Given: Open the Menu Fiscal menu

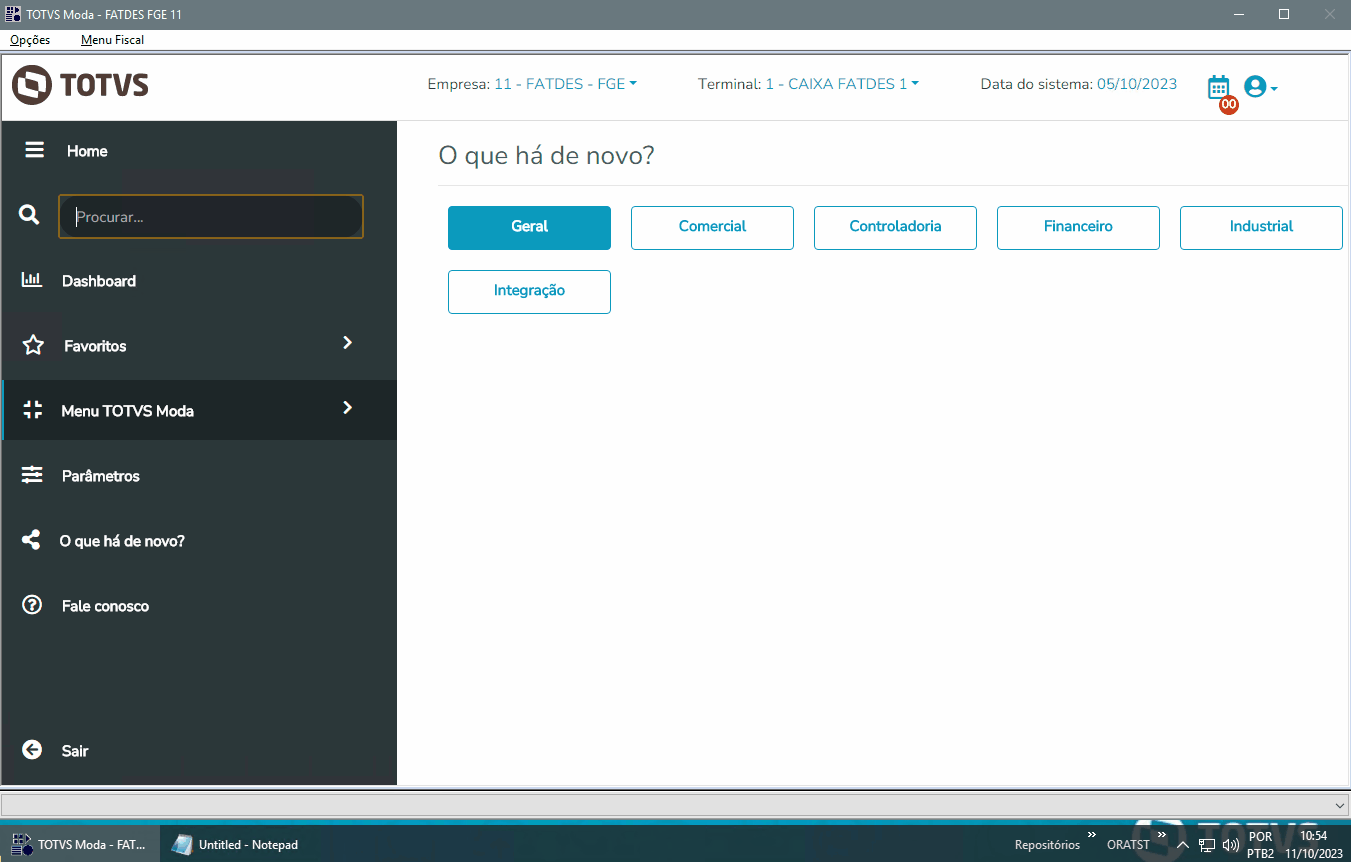Looking at the screenshot, I should pos(112,40).
